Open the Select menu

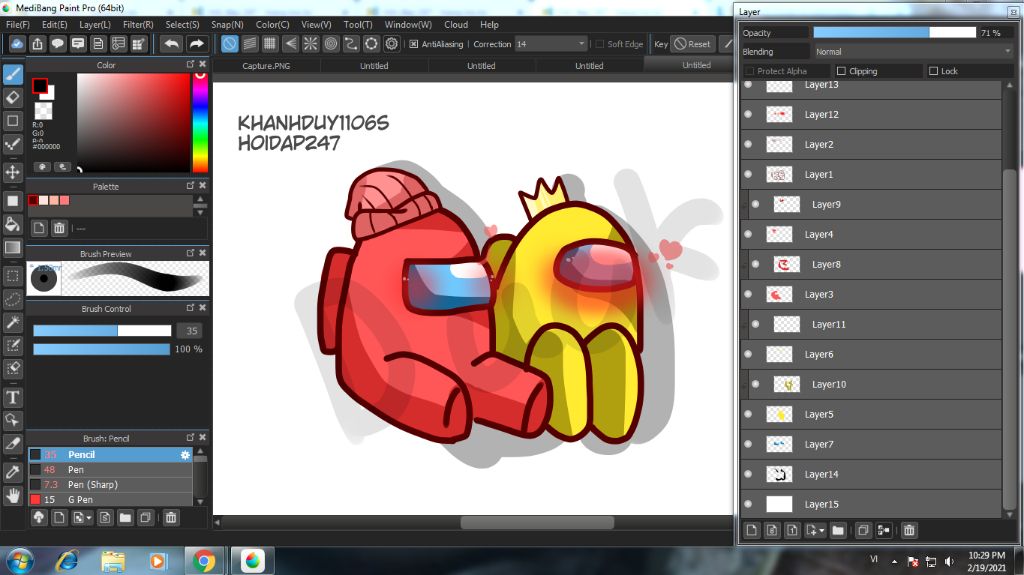coord(182,25)
